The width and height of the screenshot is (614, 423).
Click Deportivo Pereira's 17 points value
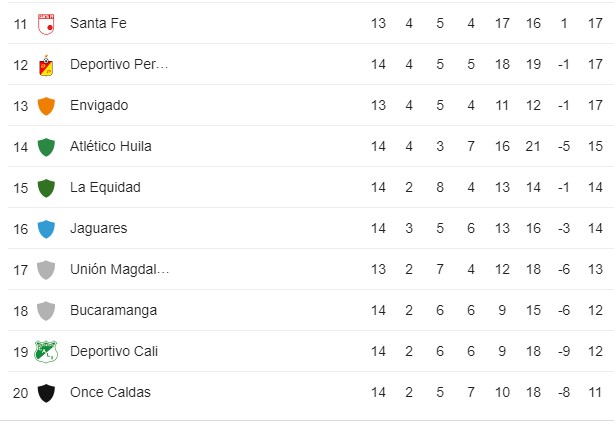pos(595,64)
